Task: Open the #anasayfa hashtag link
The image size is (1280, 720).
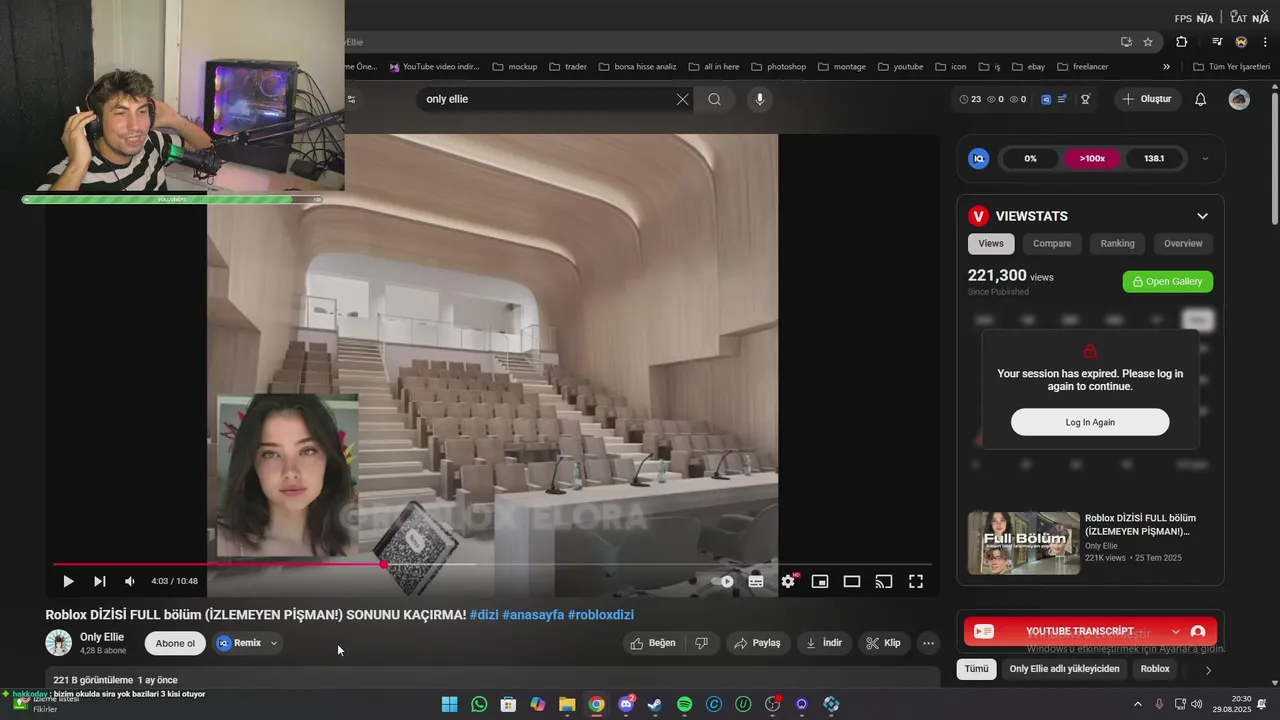Action: [533, 615]
